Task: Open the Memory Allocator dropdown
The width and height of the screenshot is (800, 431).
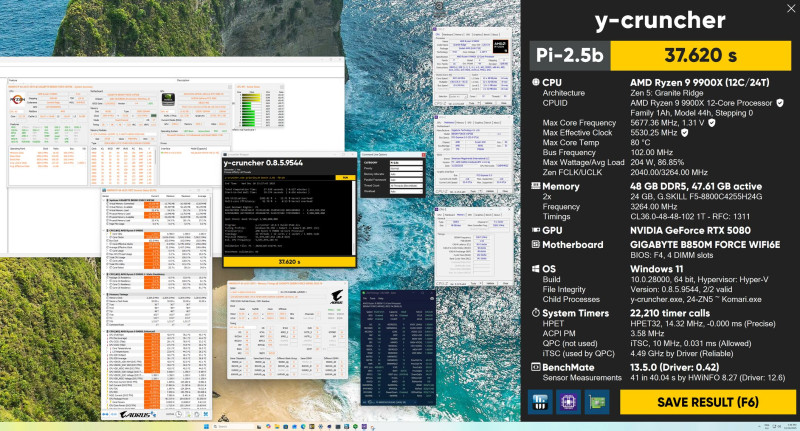Action: point(406,174)
